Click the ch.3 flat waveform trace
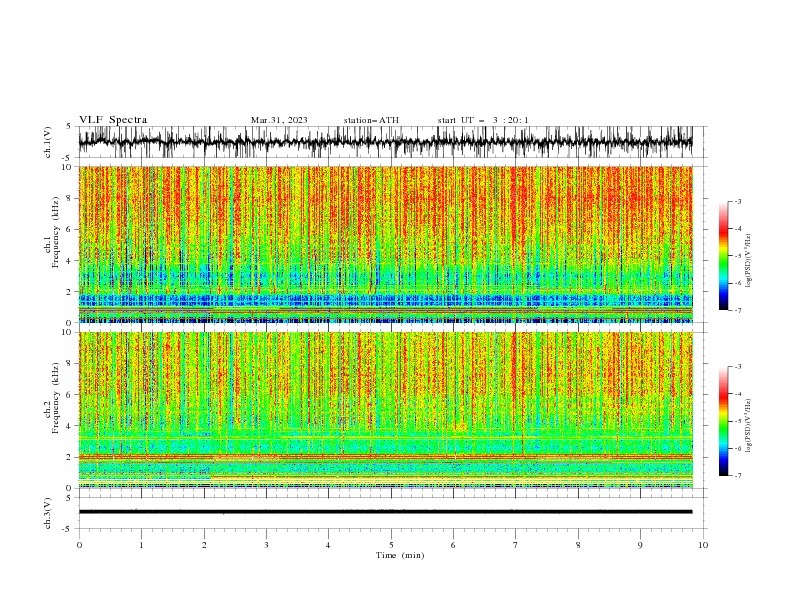Screen dimensions: 792x612 tap(385, 512)
